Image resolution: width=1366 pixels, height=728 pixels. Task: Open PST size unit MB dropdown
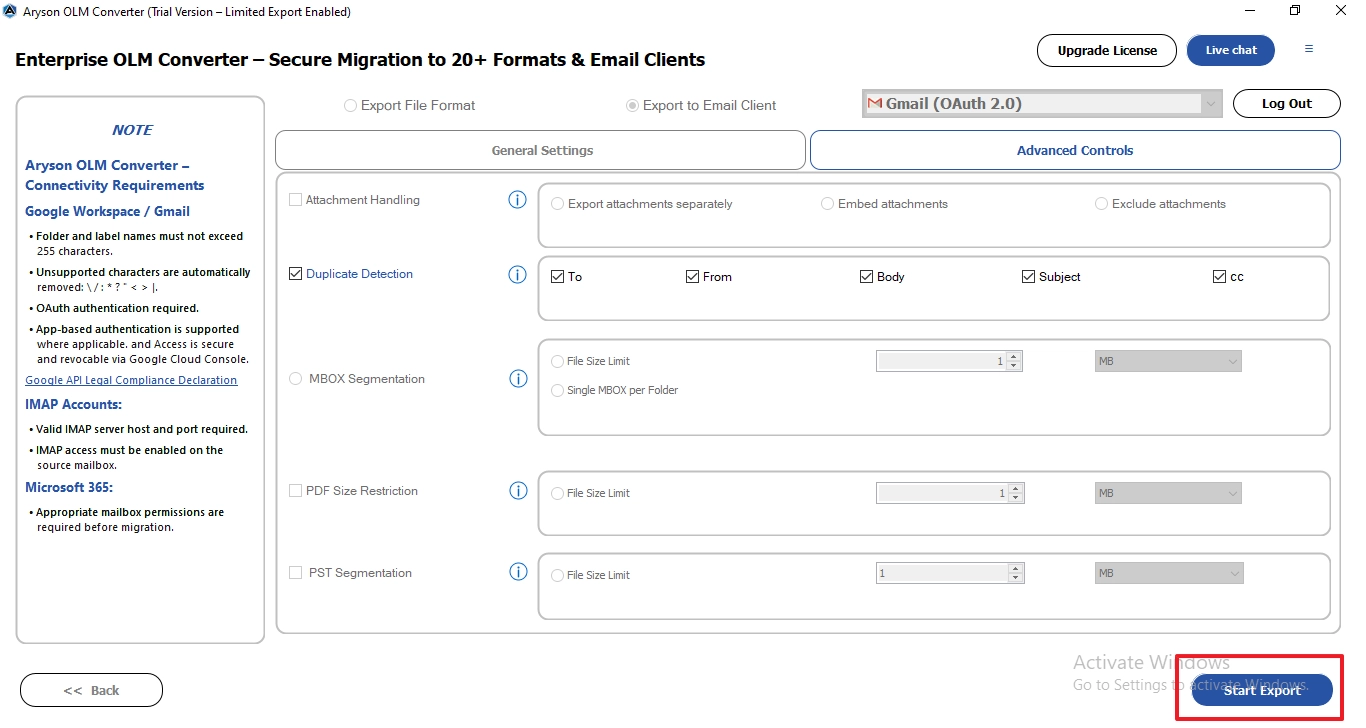click(x=1168, y=573)
